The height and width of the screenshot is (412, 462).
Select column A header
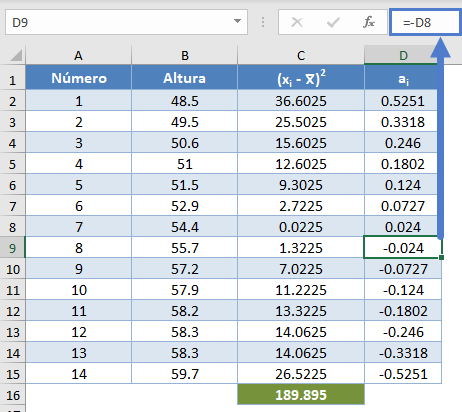coord(78,55)
